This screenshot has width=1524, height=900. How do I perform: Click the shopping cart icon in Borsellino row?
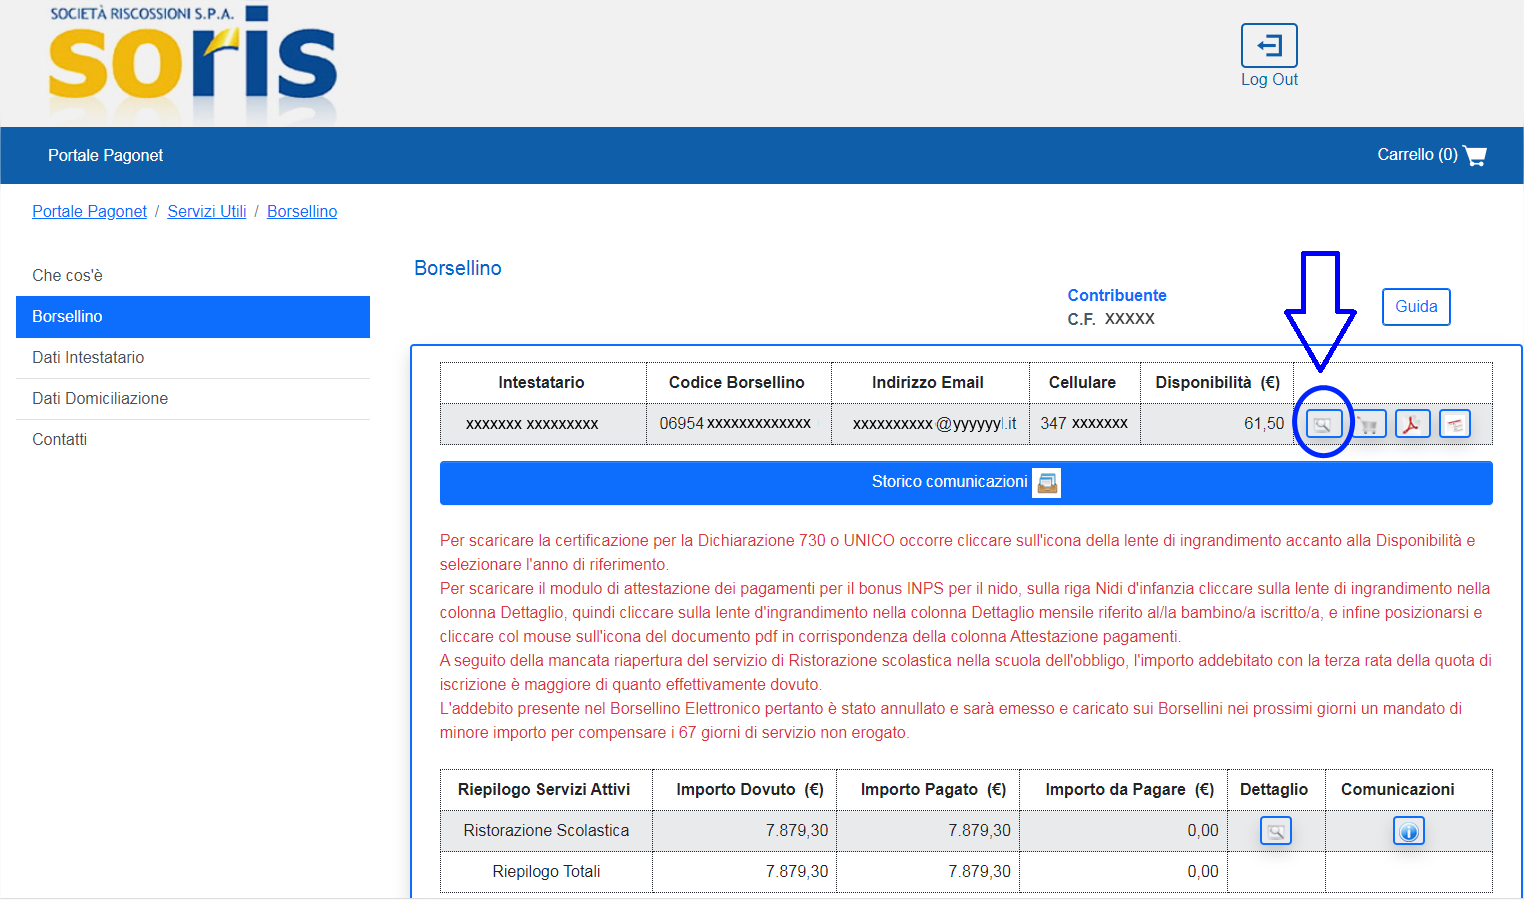point(1369,424)
